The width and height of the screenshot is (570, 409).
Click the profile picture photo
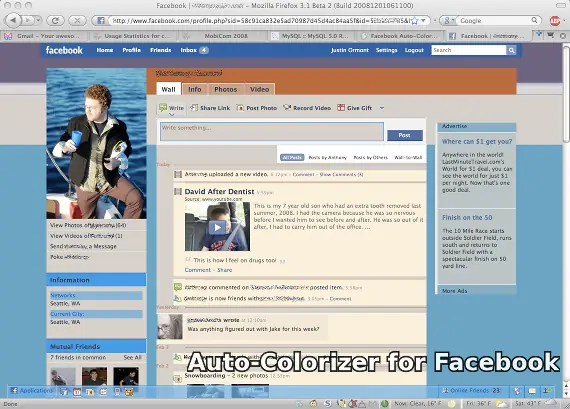(96, 144)
